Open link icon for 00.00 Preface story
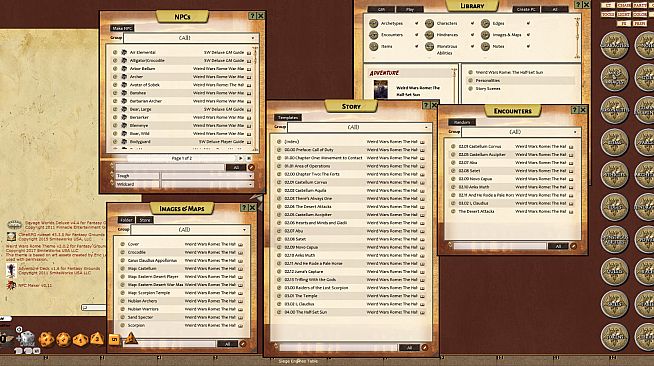This screenshot has width=654, height=366. tap(279, 150)
